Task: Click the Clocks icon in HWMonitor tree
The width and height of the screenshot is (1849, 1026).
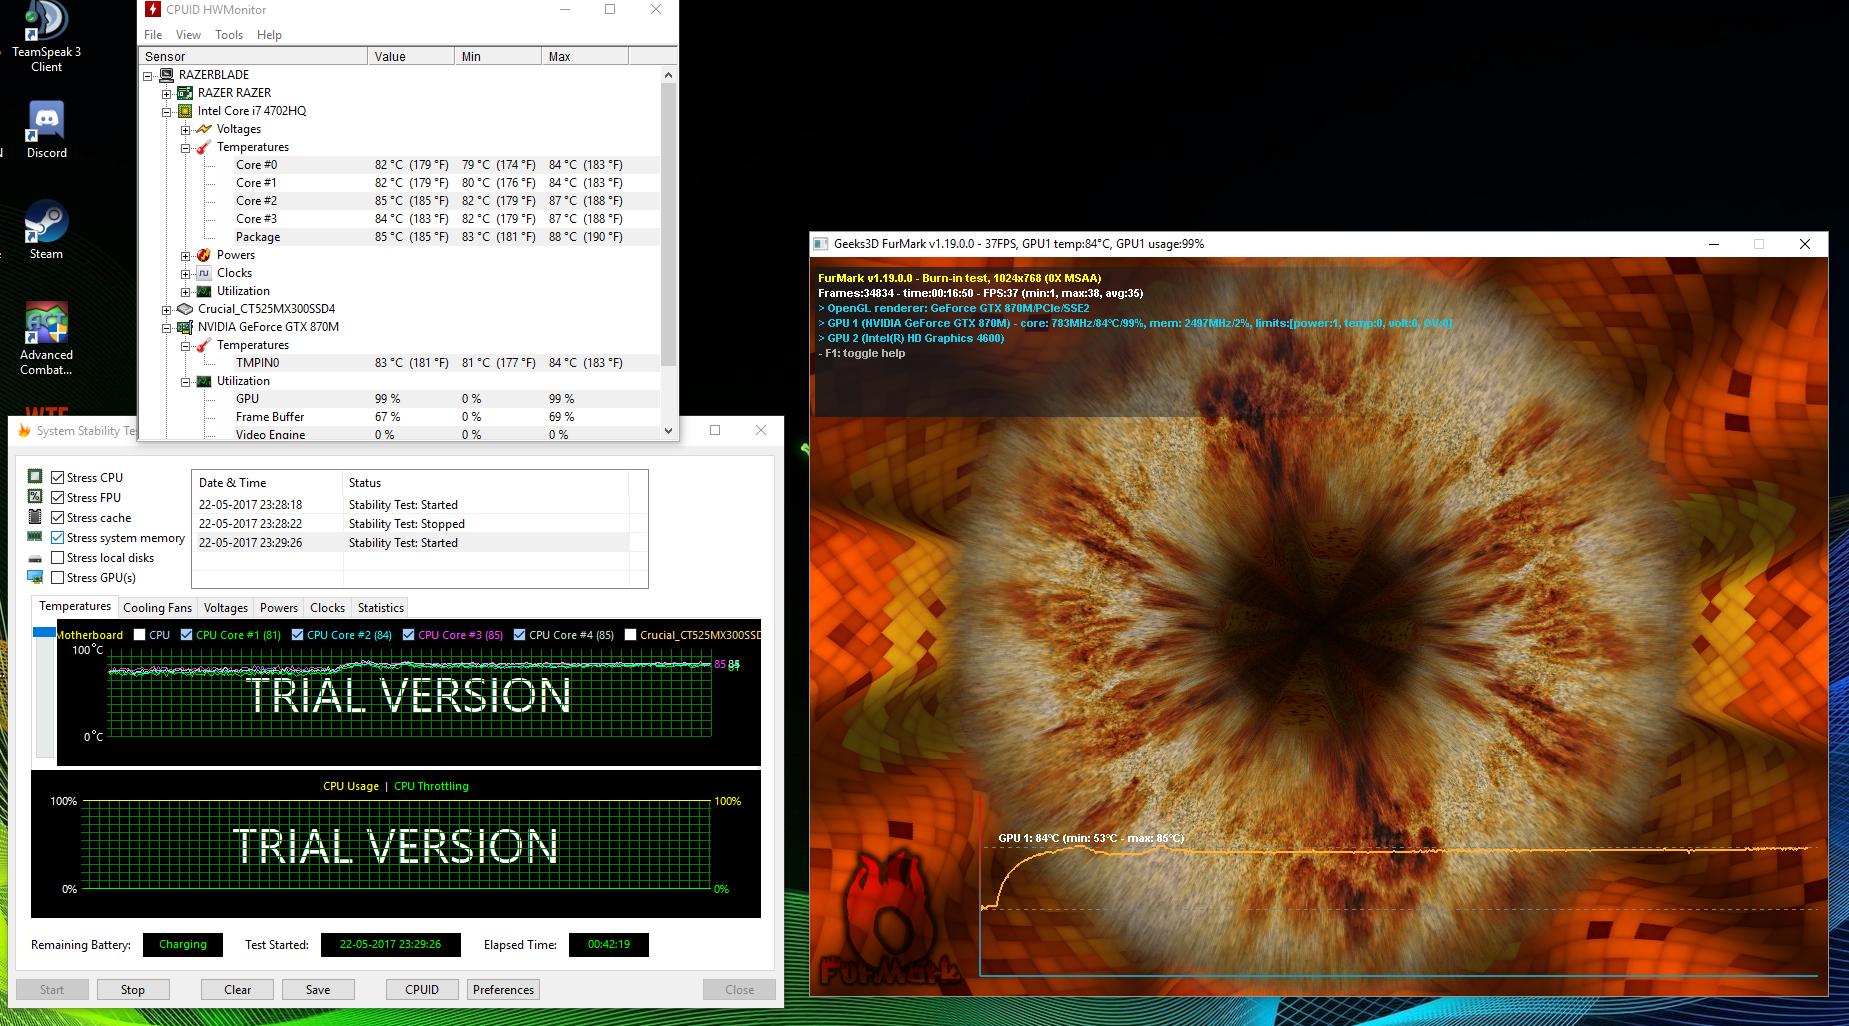Action: click(x=204, y=273)
